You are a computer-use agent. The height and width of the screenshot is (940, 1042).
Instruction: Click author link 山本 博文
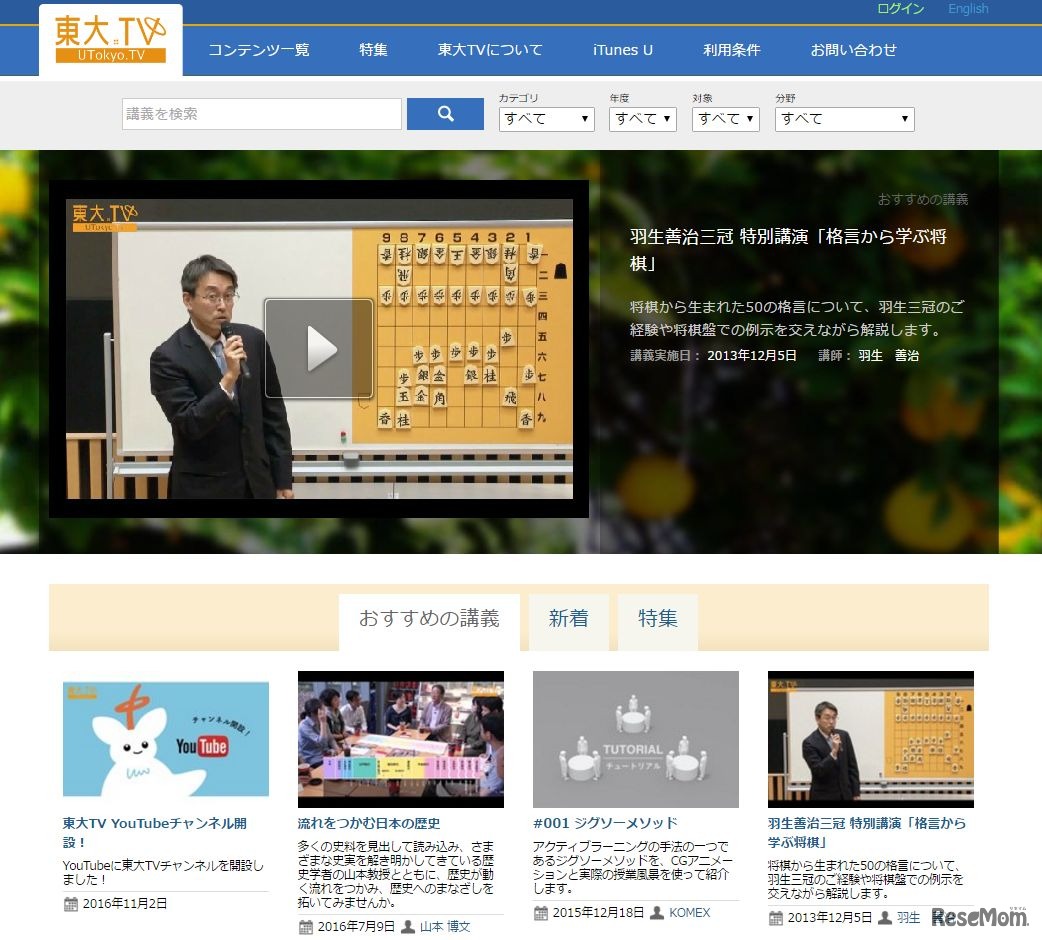point(445,927)
